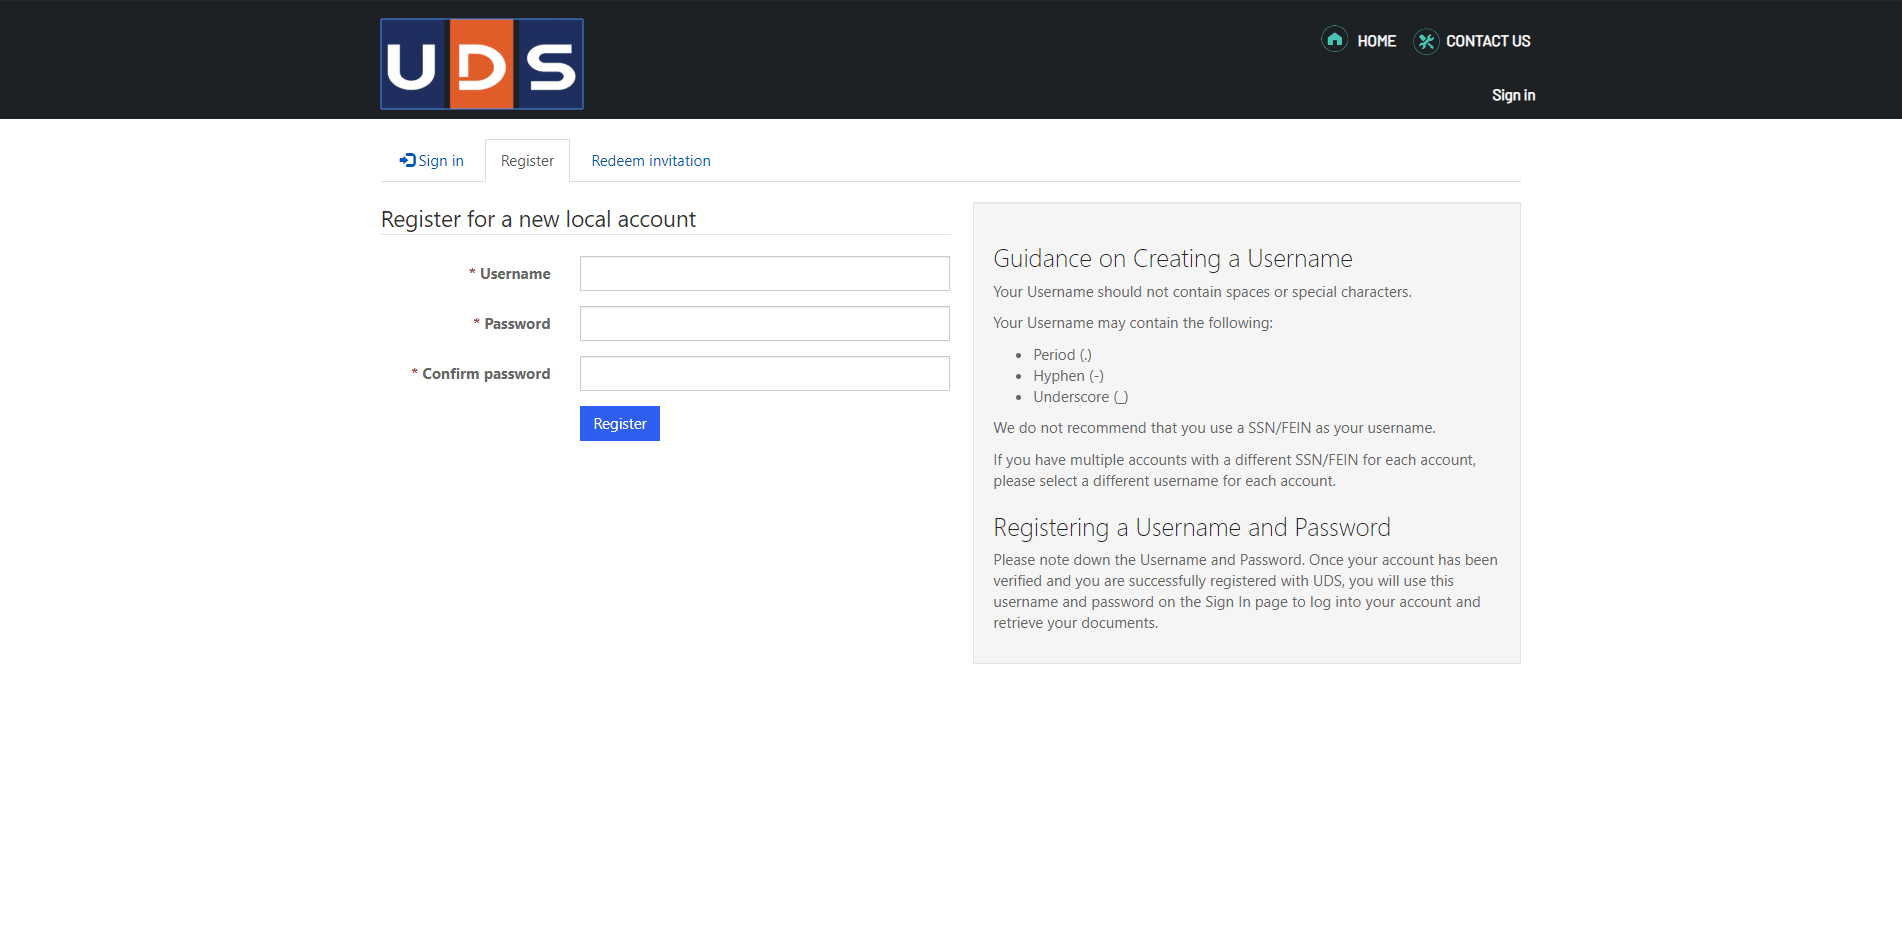Open the CONTACT US link
This screenshot has width=1902, height=928.
click(x=1488, y=41)
